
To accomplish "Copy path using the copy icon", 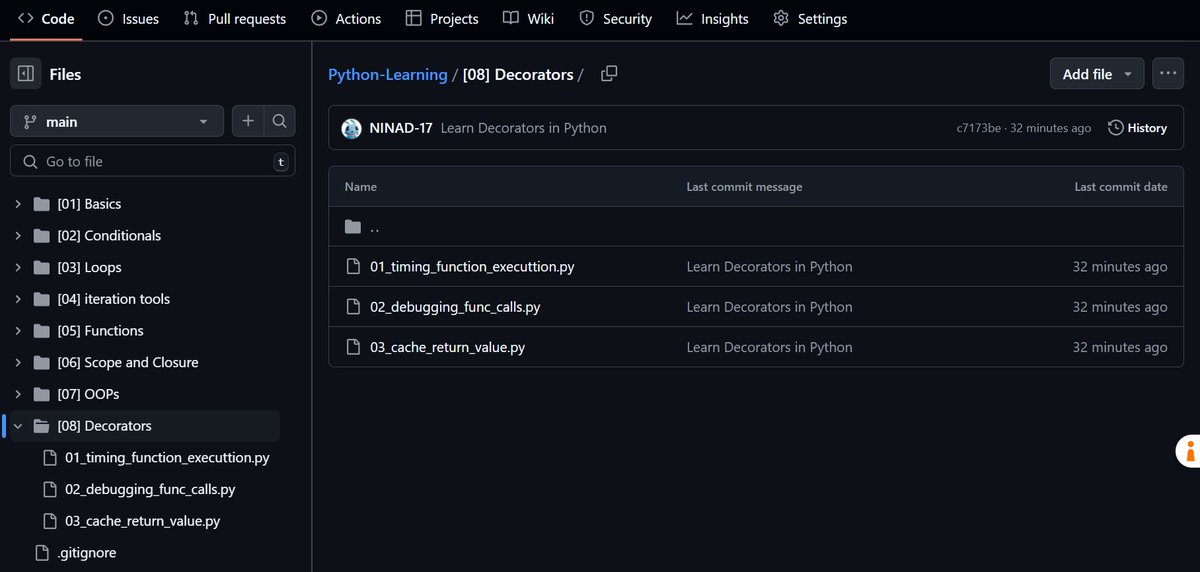I will (609, 74).
